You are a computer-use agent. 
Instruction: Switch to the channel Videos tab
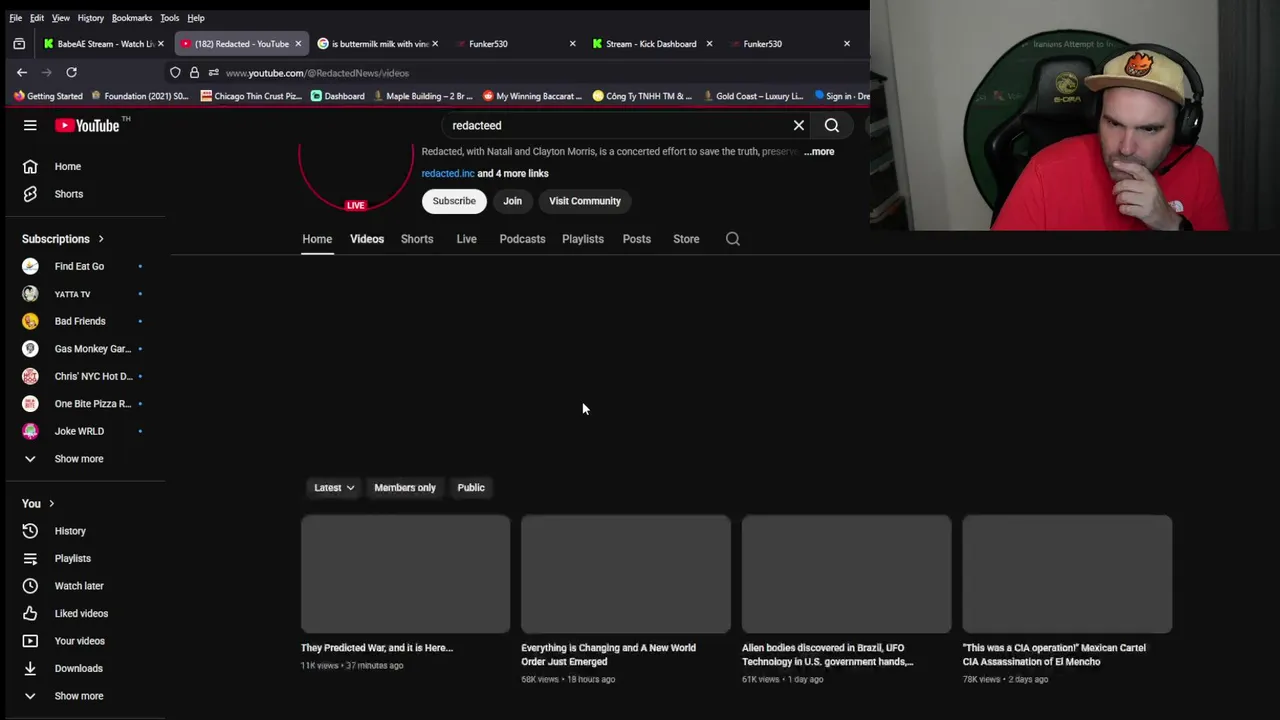[367, 239]
